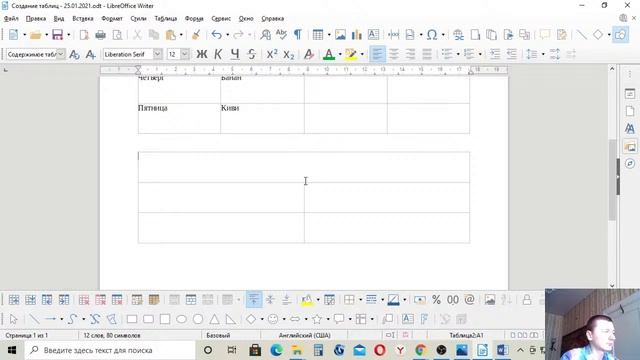The width and height of the screenshot is (640, 360).
Task: Expand the Font Color dropdown arrow
Action: coord(340,54)
